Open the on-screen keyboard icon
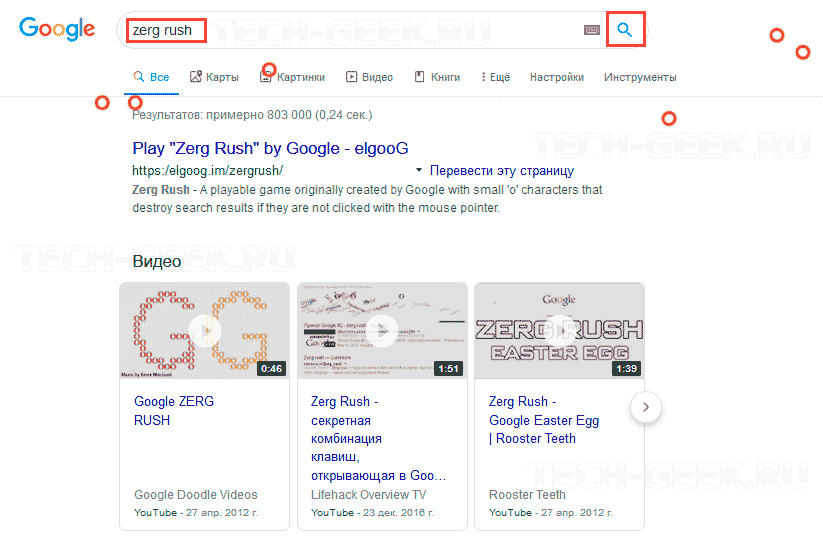This screenshot has height=538, width=823. click(592, 31)
